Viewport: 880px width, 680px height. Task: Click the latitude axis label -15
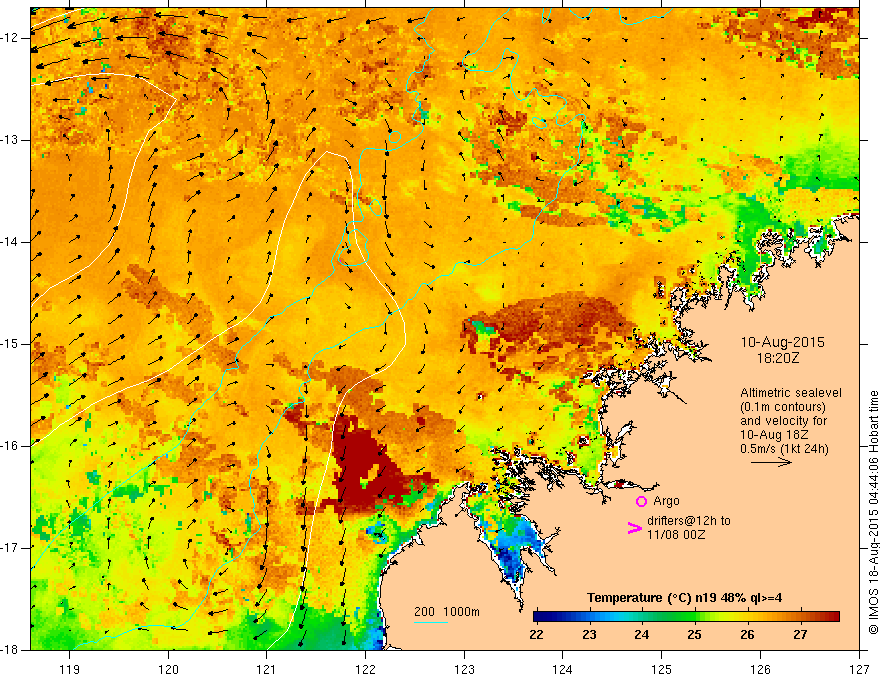10,343
